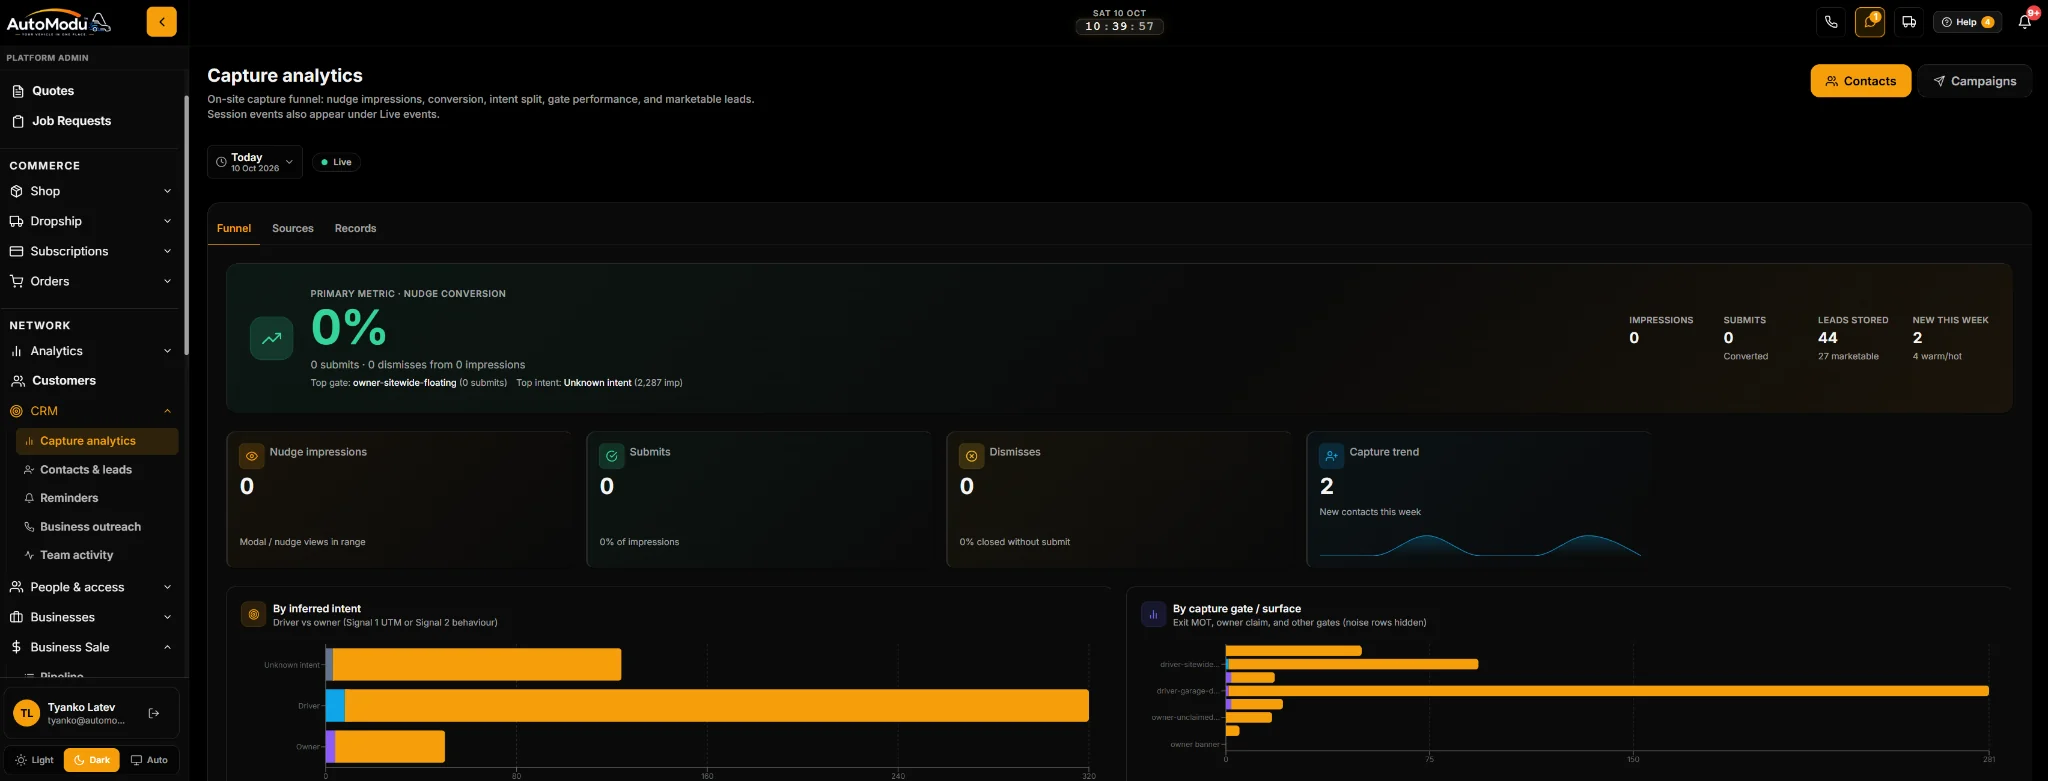Click the sidebar vertical scrollbar

[186, 225]
